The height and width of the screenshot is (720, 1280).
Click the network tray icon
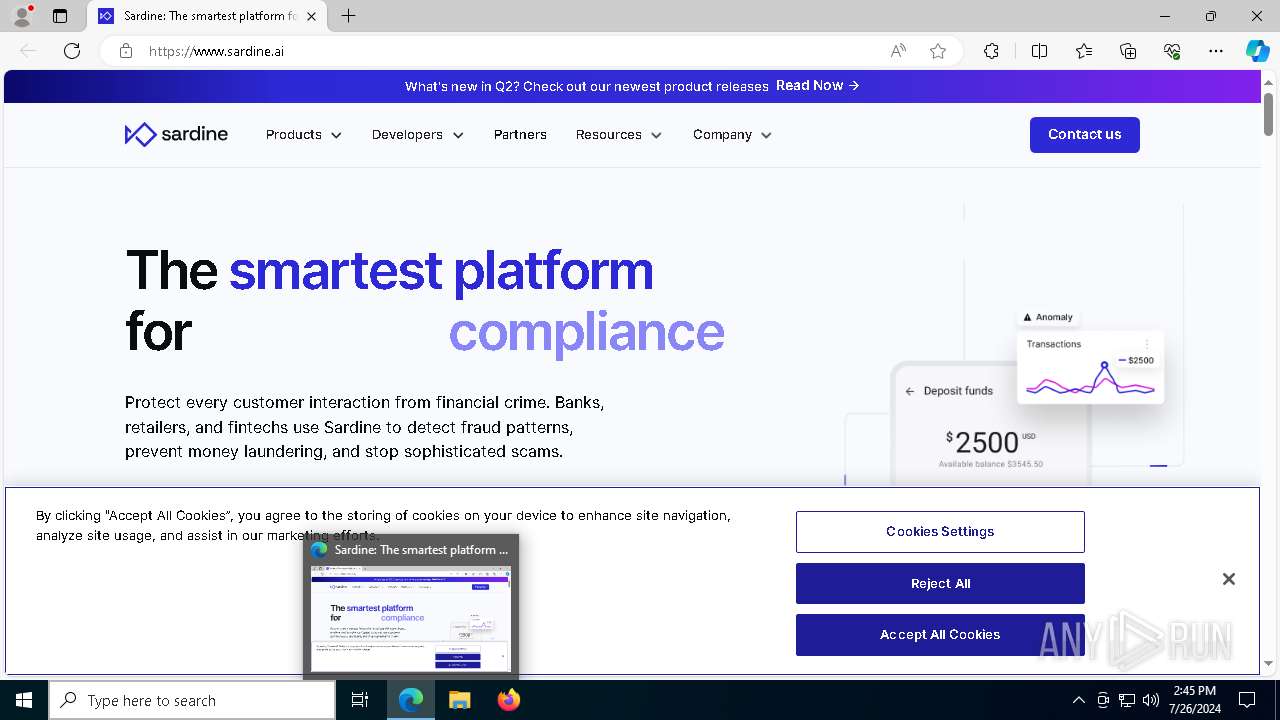coord(1127,700)
